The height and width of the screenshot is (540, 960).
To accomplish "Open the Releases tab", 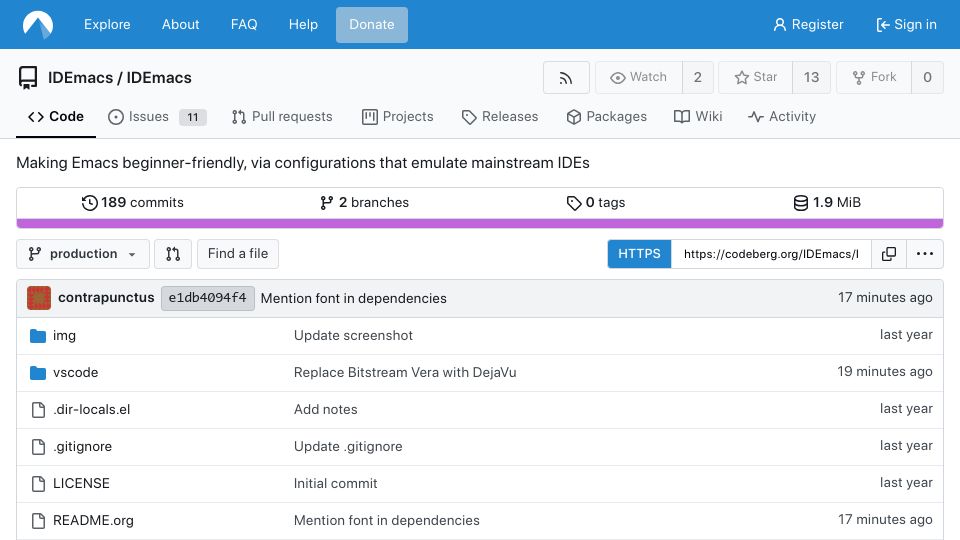I will click(x=500, y=117).
